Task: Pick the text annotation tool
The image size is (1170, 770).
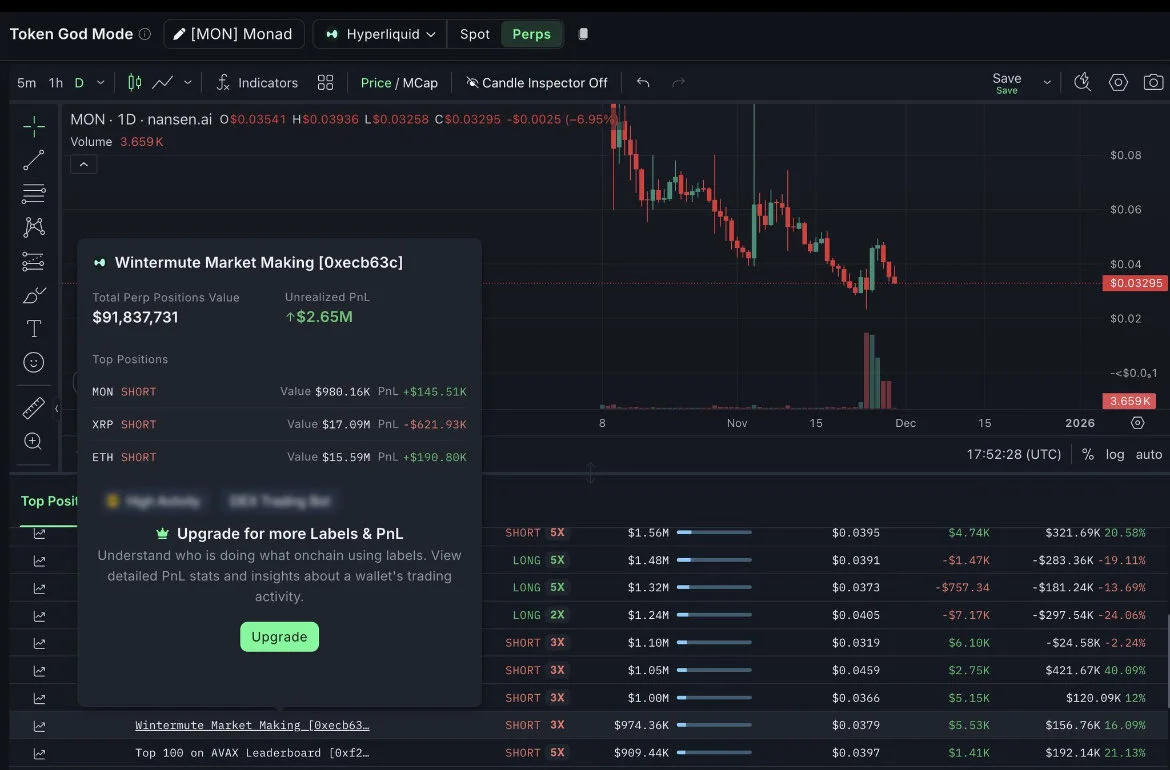Action: point(34,329)
